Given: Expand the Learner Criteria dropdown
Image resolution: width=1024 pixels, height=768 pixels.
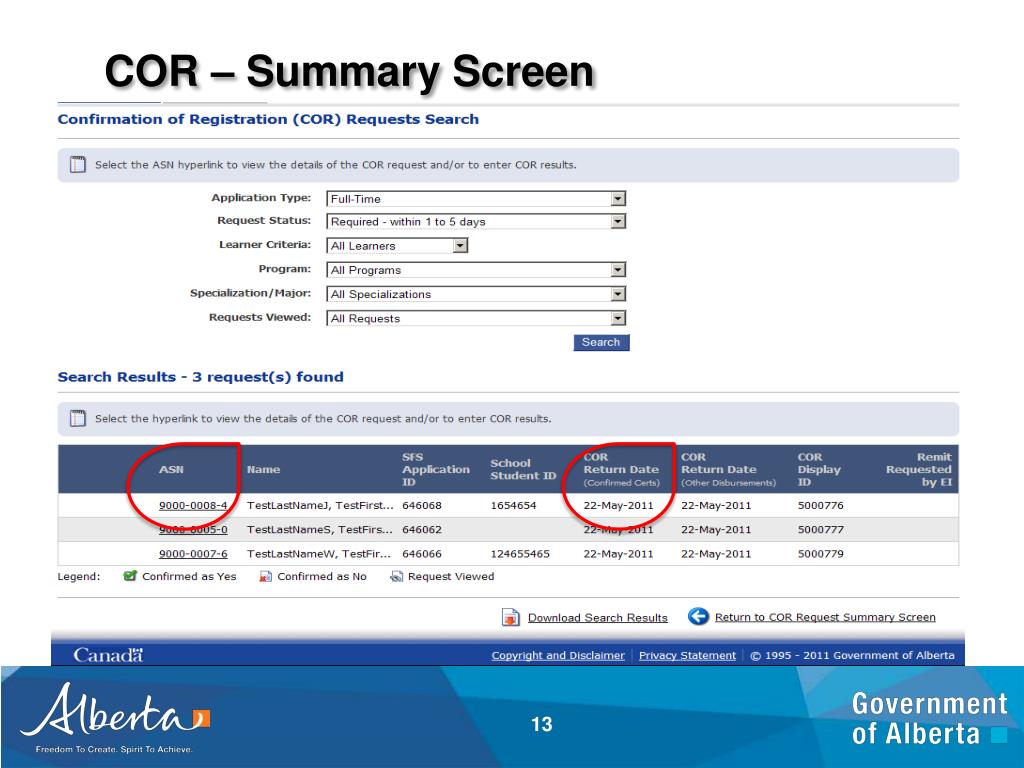Looking at the screenshot, I should (x=397, y=246).
